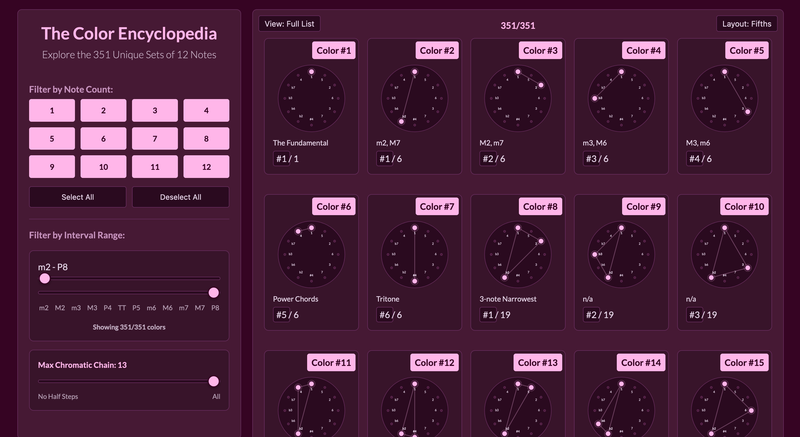Viewport: 800px width, 437px height.
Task: Click the #1 / 19 rank label
Action: tap(494, 315)
